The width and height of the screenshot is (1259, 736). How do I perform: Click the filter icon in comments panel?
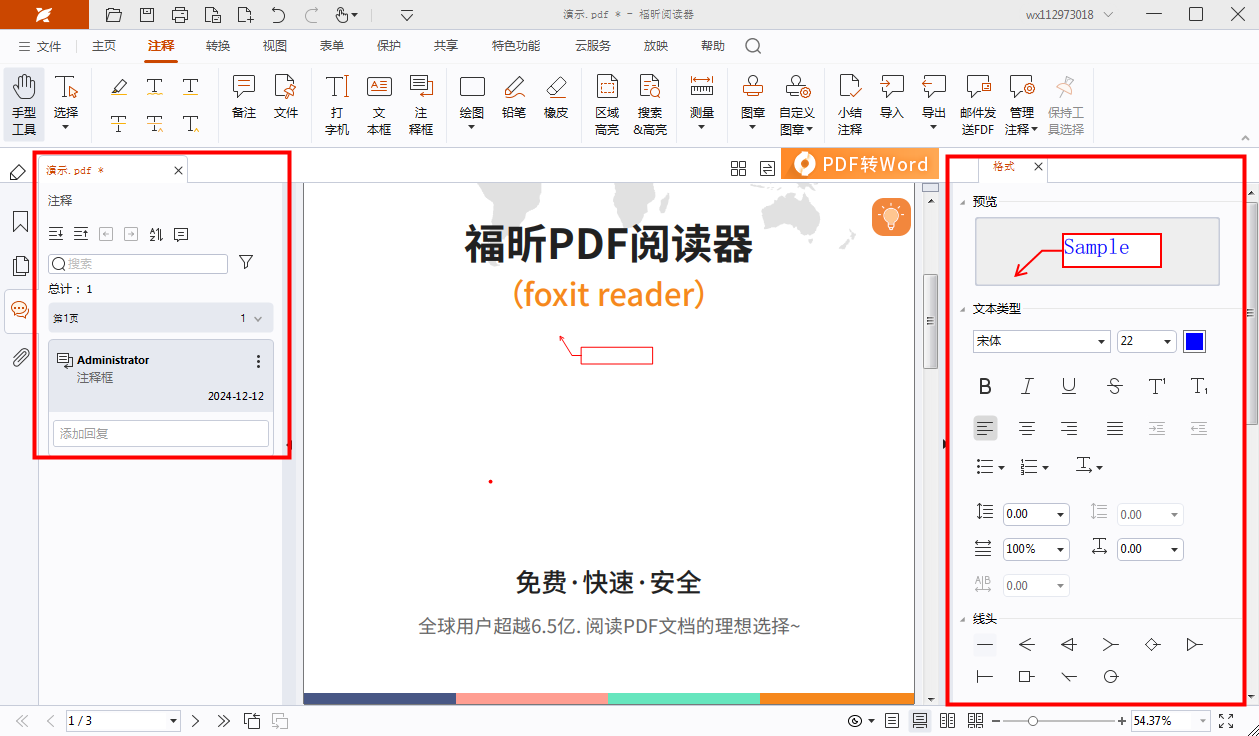click(246, 263)
